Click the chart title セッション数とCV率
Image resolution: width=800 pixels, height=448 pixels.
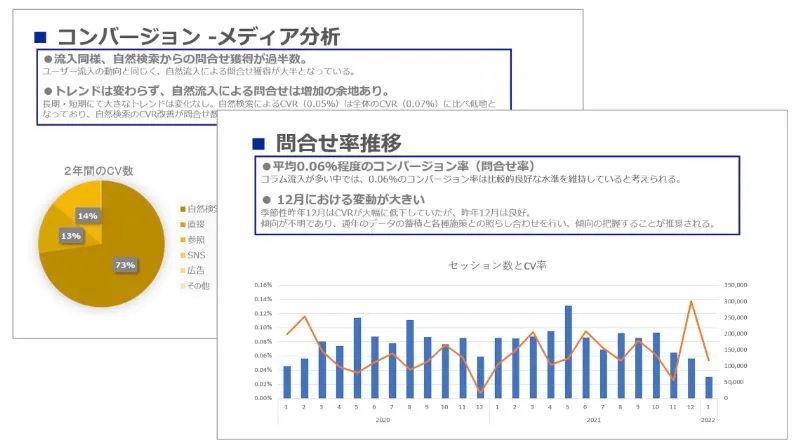tap(497, 265)
